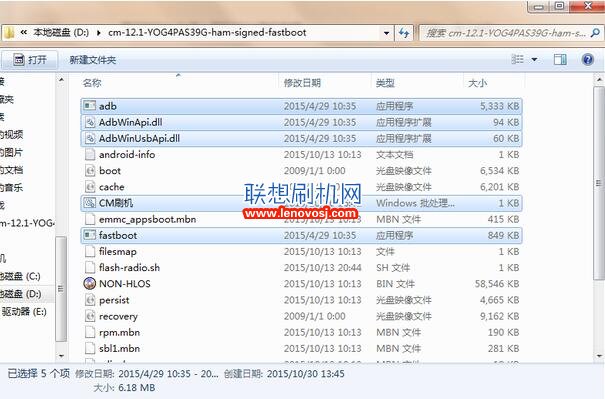The height and width of the screenshot is (399, 605).
Task: Click the 文档 item in navigation pane
Action: (11, 170)
